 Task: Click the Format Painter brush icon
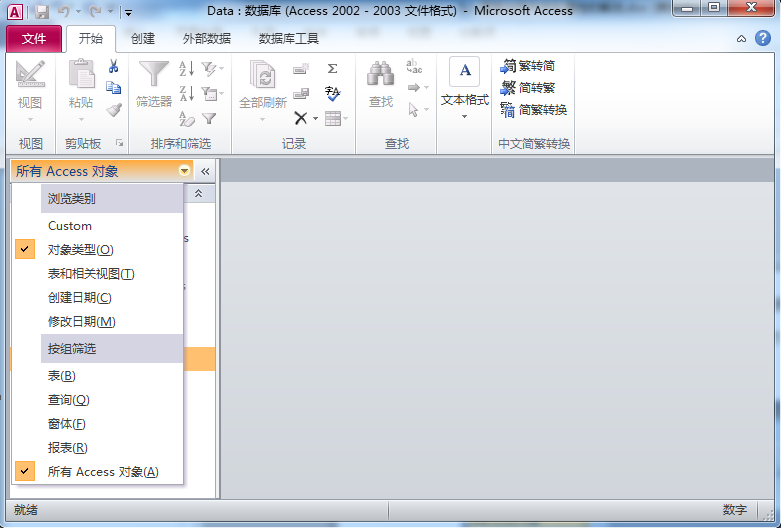click(114, 110)
